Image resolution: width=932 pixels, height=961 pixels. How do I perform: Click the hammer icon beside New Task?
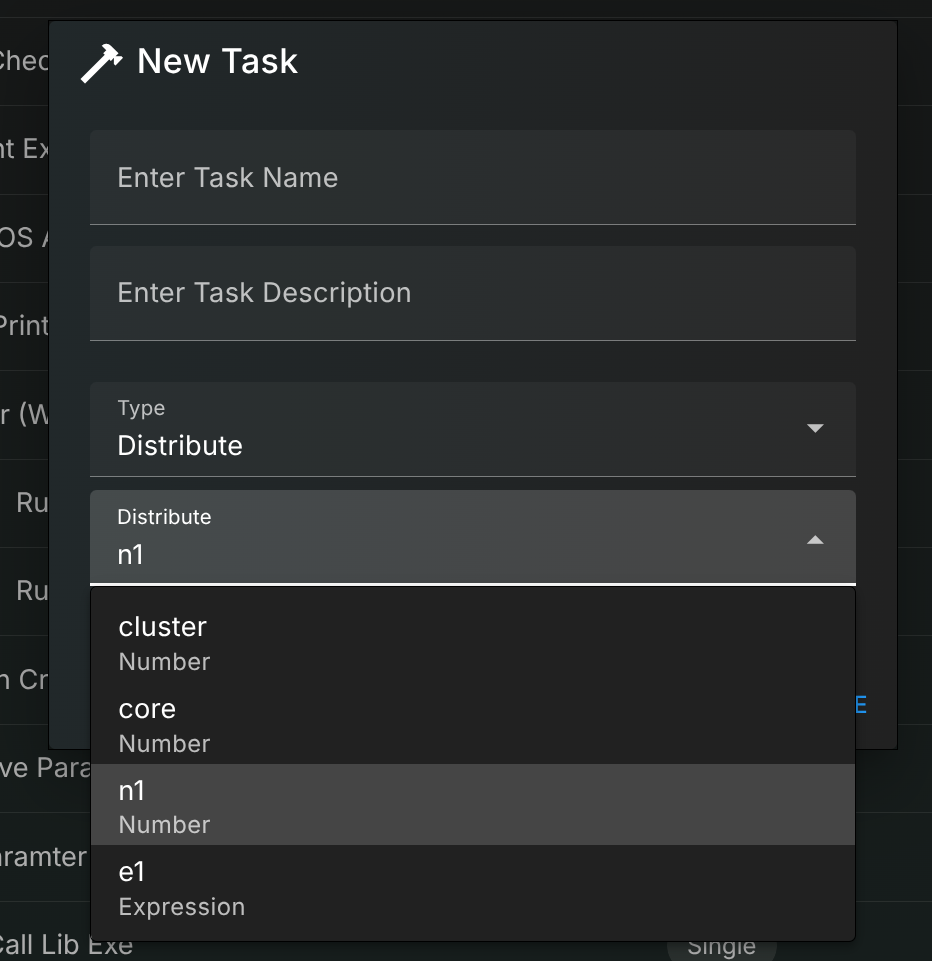101,62
